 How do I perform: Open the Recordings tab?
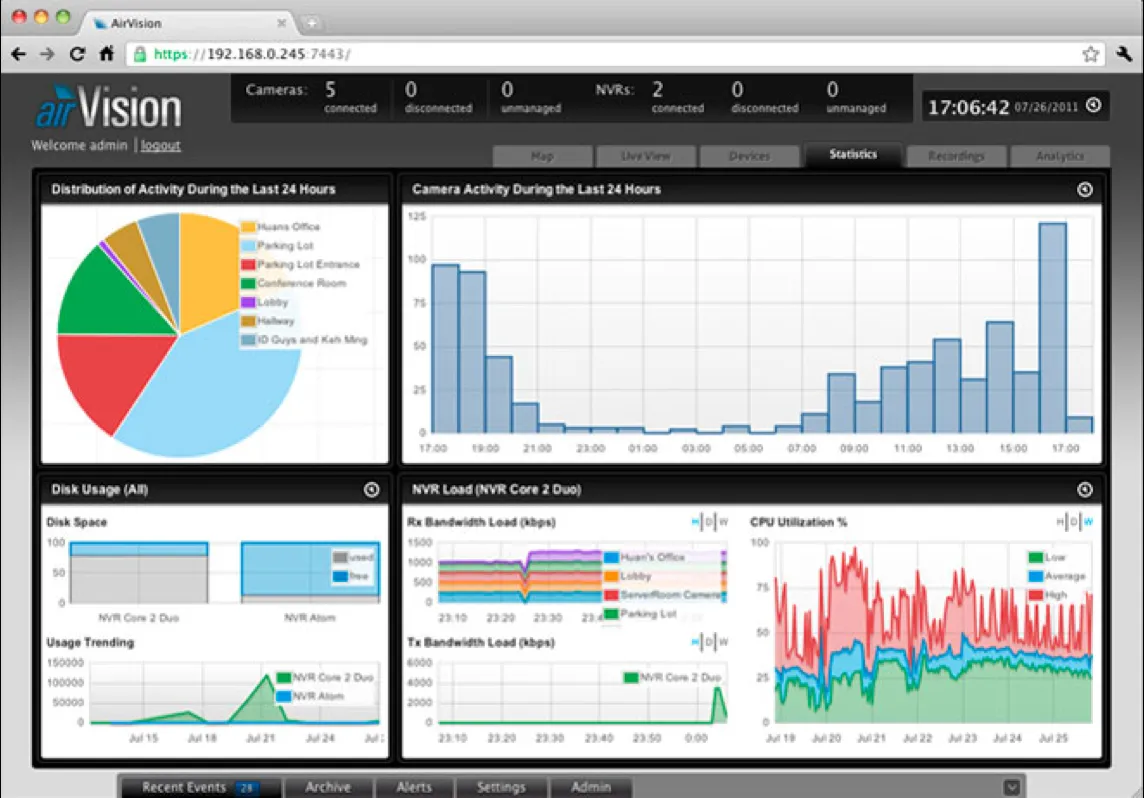coord(956,156)
